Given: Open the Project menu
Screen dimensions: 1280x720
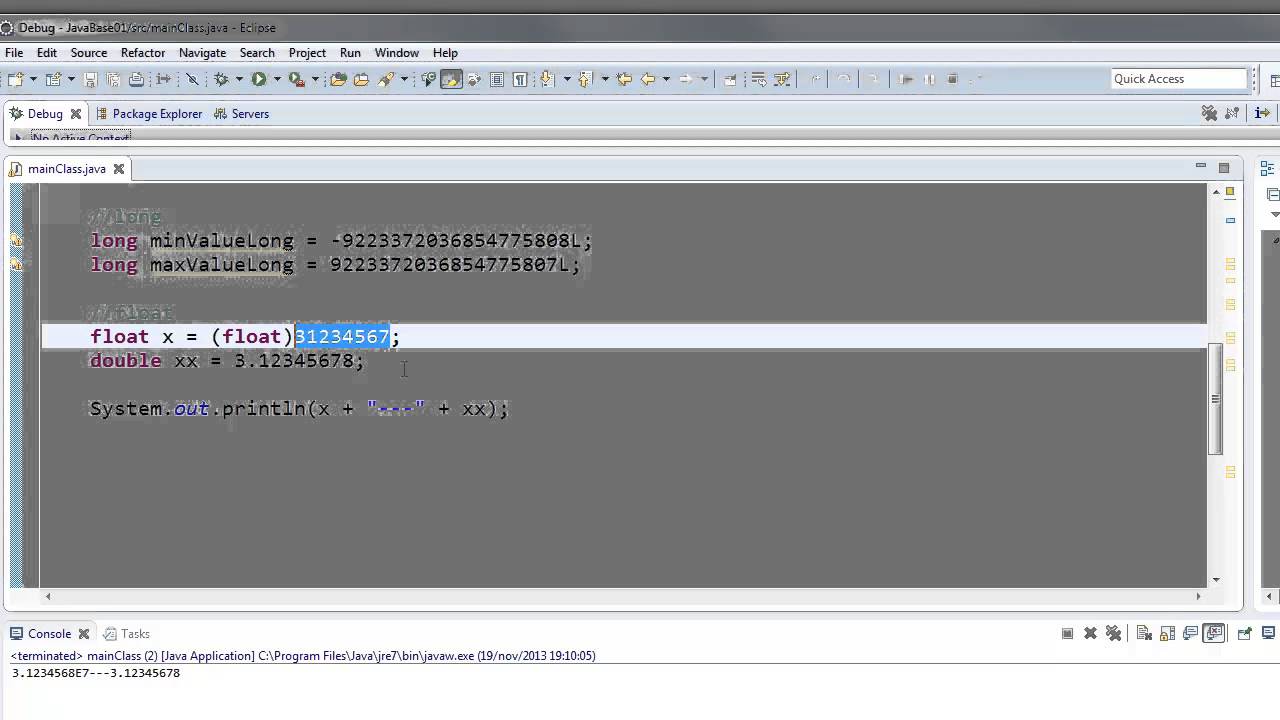Looking at the screenshot, I should pyautogui.click(x=307, y=53).
